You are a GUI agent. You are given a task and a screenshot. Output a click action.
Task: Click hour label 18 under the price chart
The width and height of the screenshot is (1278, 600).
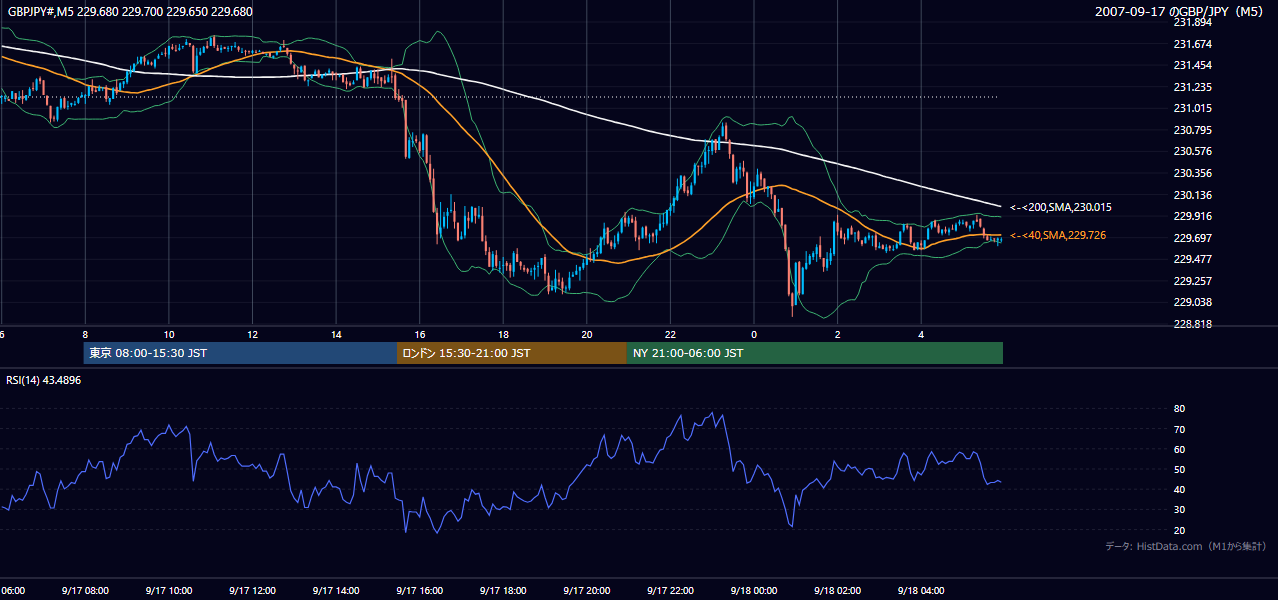[503, 334]
